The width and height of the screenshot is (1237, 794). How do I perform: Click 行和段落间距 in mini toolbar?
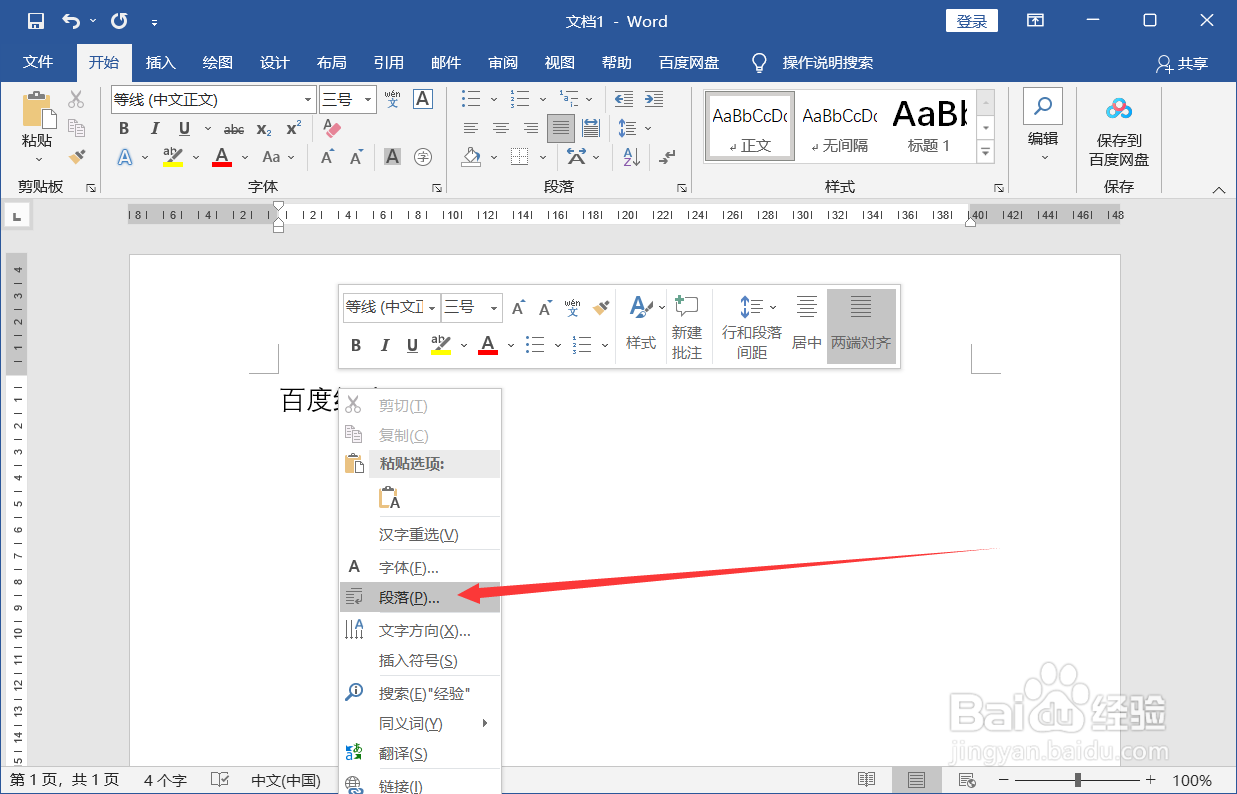752,327
